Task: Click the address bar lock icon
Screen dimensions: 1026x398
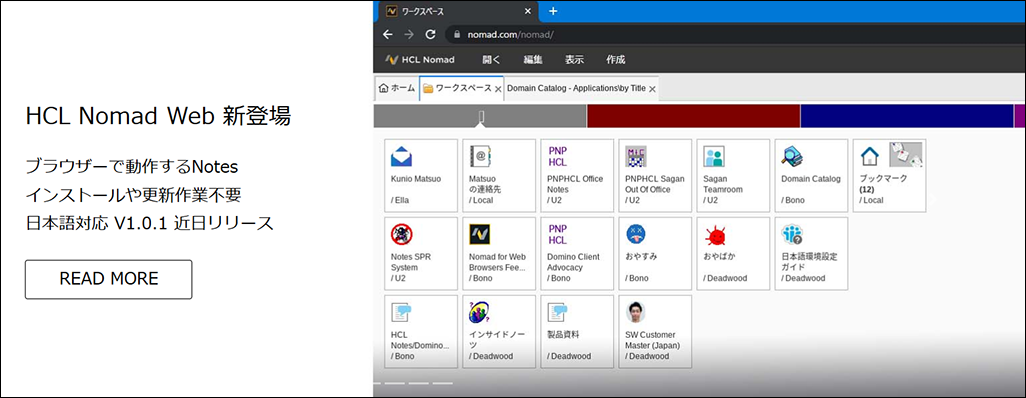Action: click(457, 34)
